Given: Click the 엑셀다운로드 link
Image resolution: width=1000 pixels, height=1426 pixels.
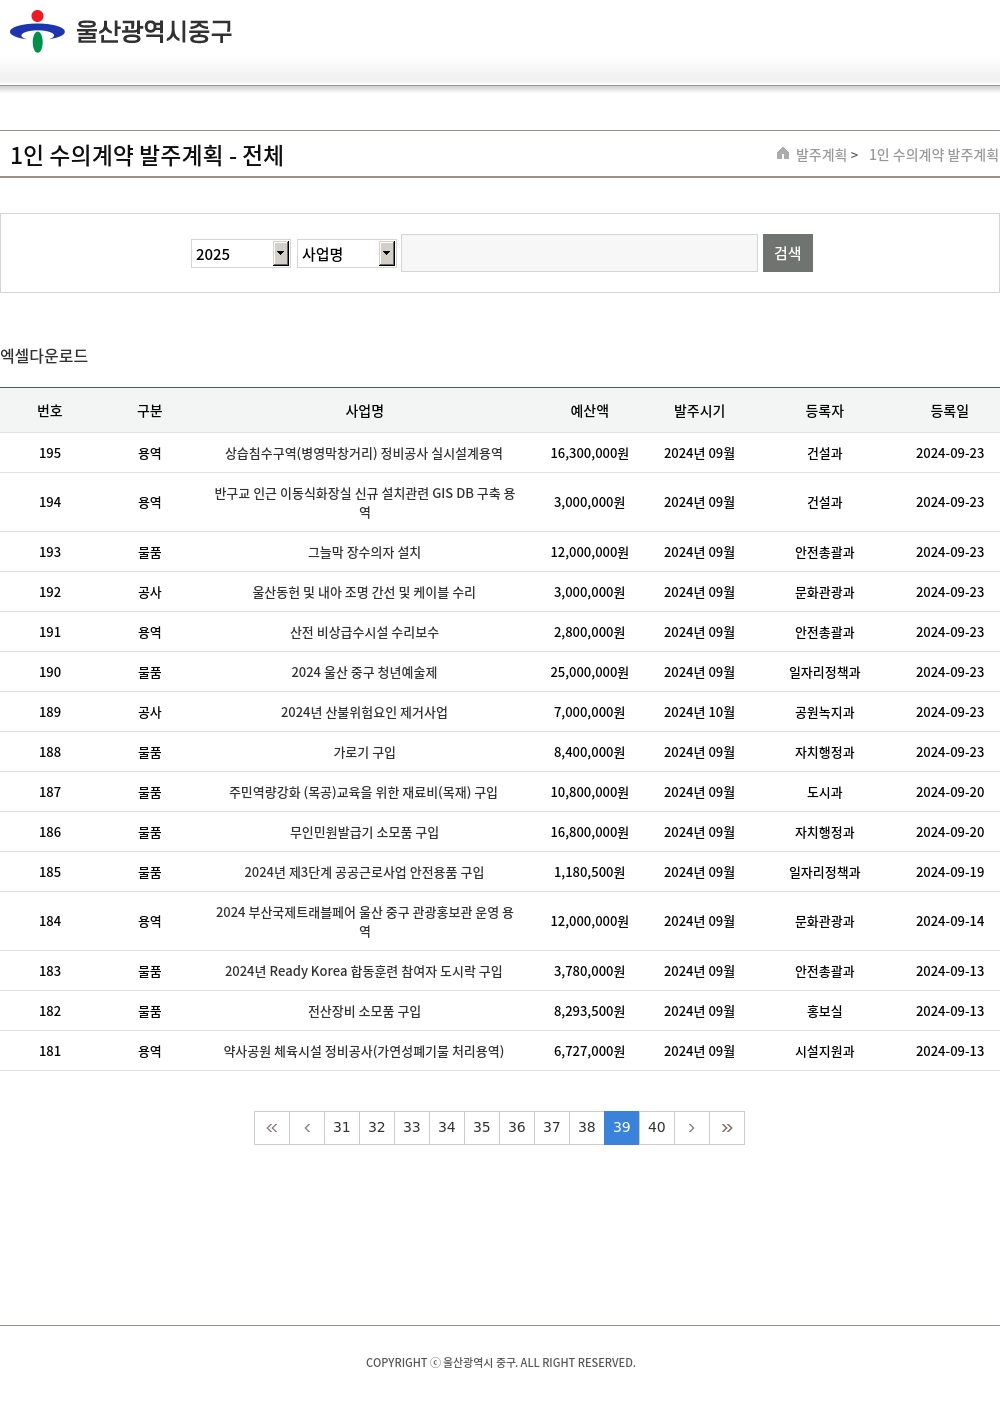Looking at the screenshot, I should tap(44, 356).
